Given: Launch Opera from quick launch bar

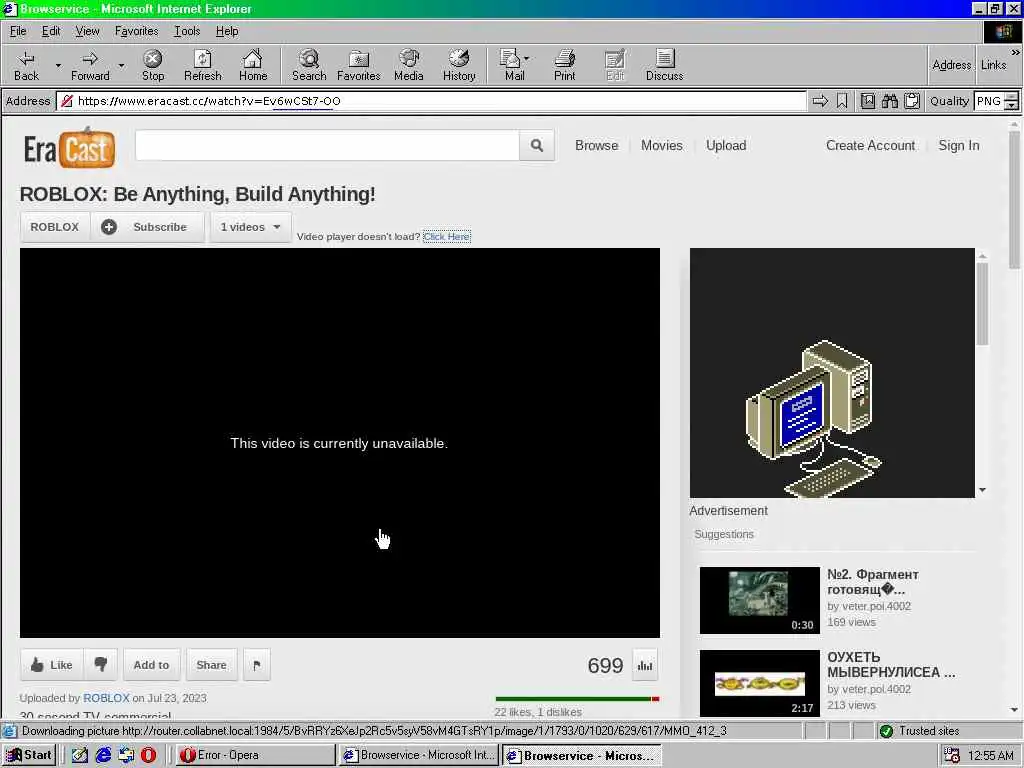Looking at the screenshot, I should [x=148, y=755].
